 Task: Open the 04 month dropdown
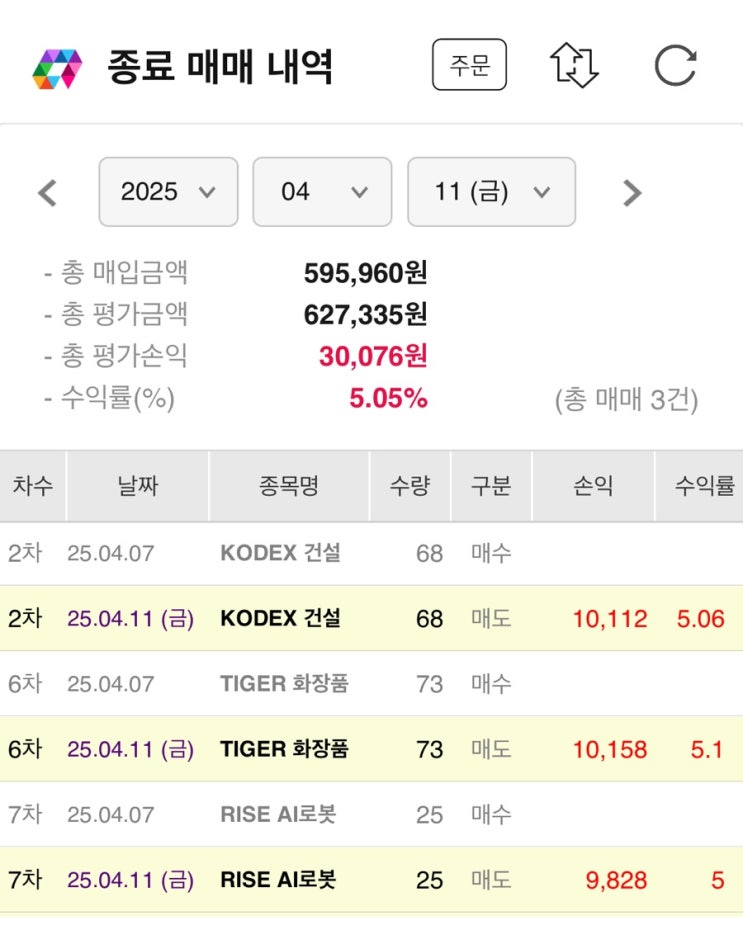point(322,192)
